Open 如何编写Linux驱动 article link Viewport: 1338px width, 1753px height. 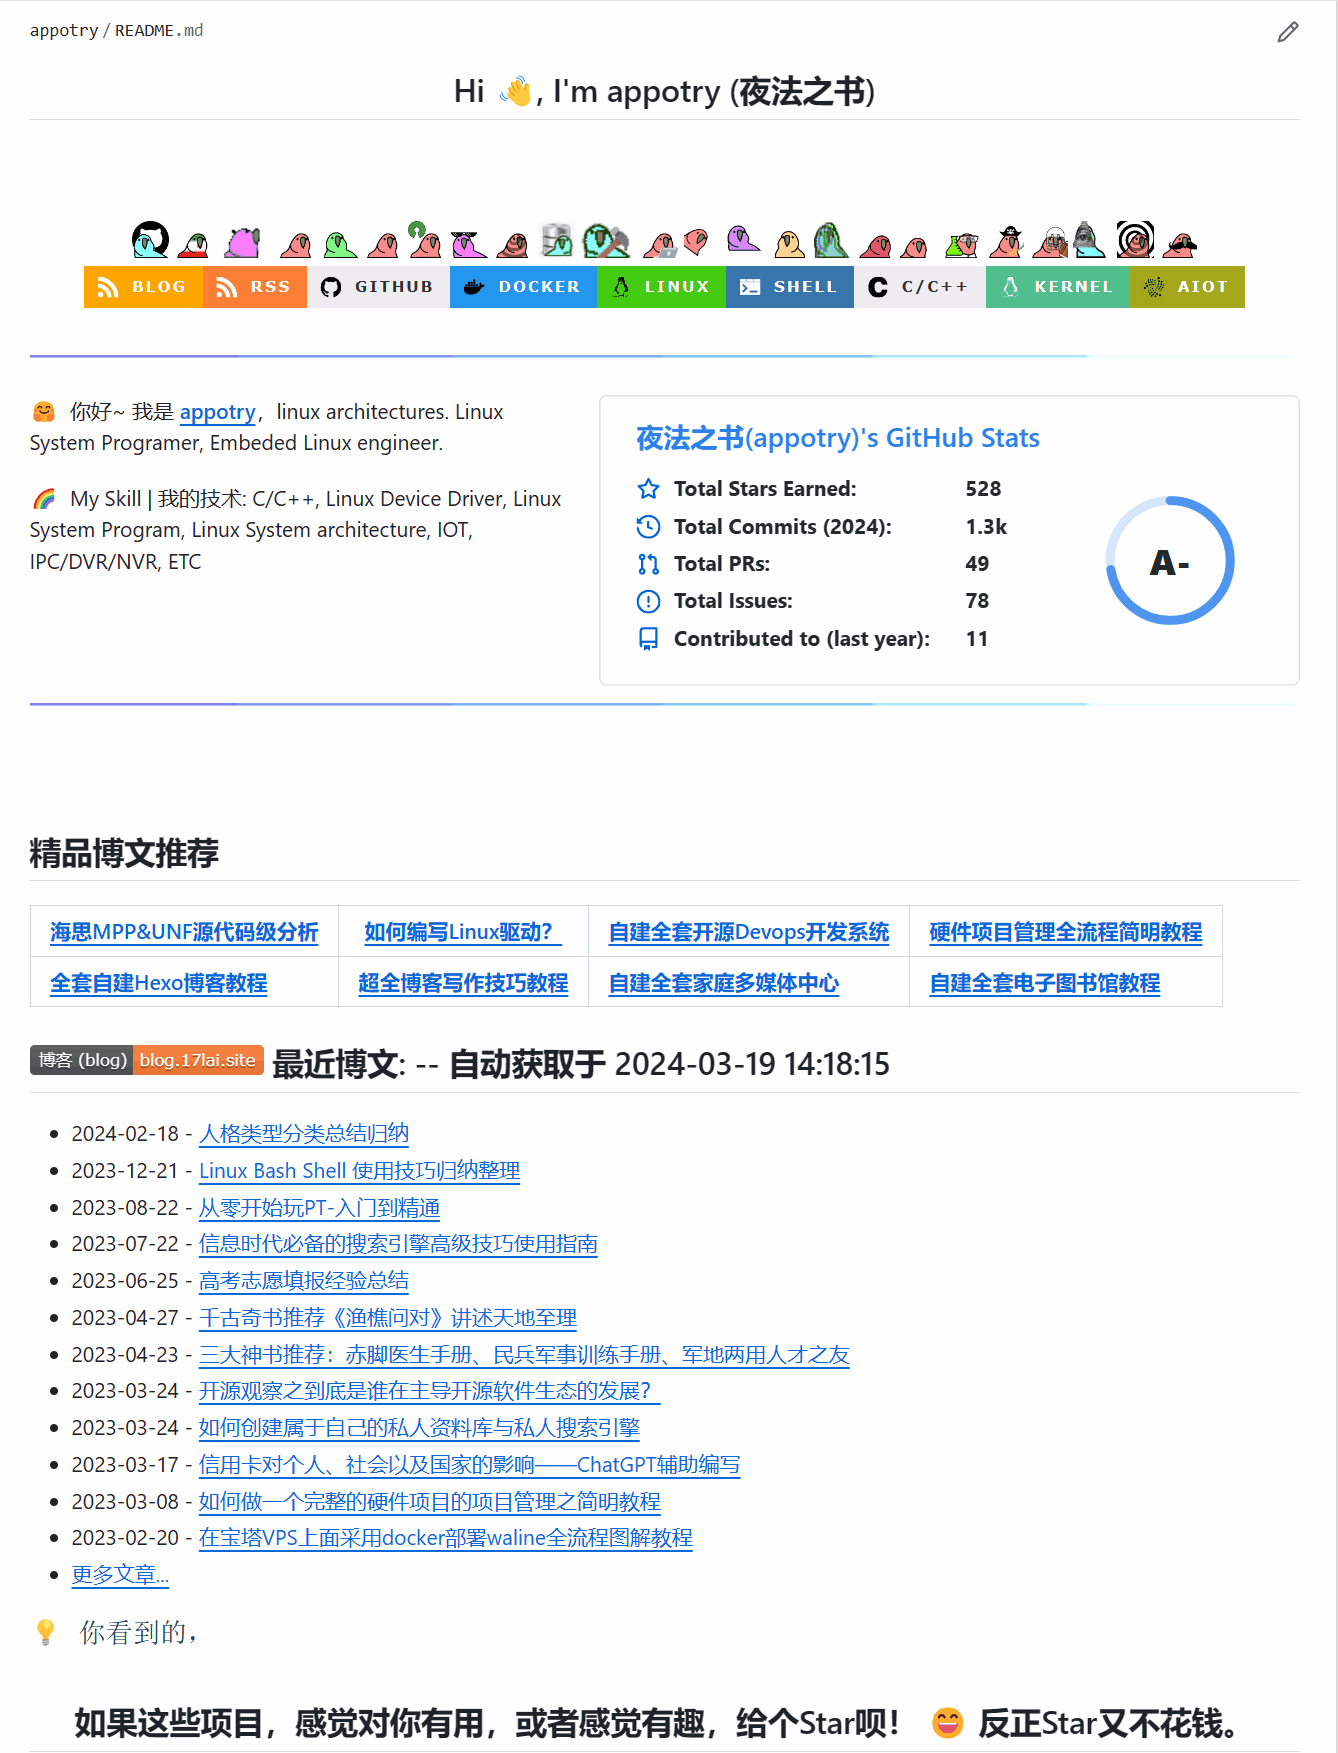tap(462, 932)
